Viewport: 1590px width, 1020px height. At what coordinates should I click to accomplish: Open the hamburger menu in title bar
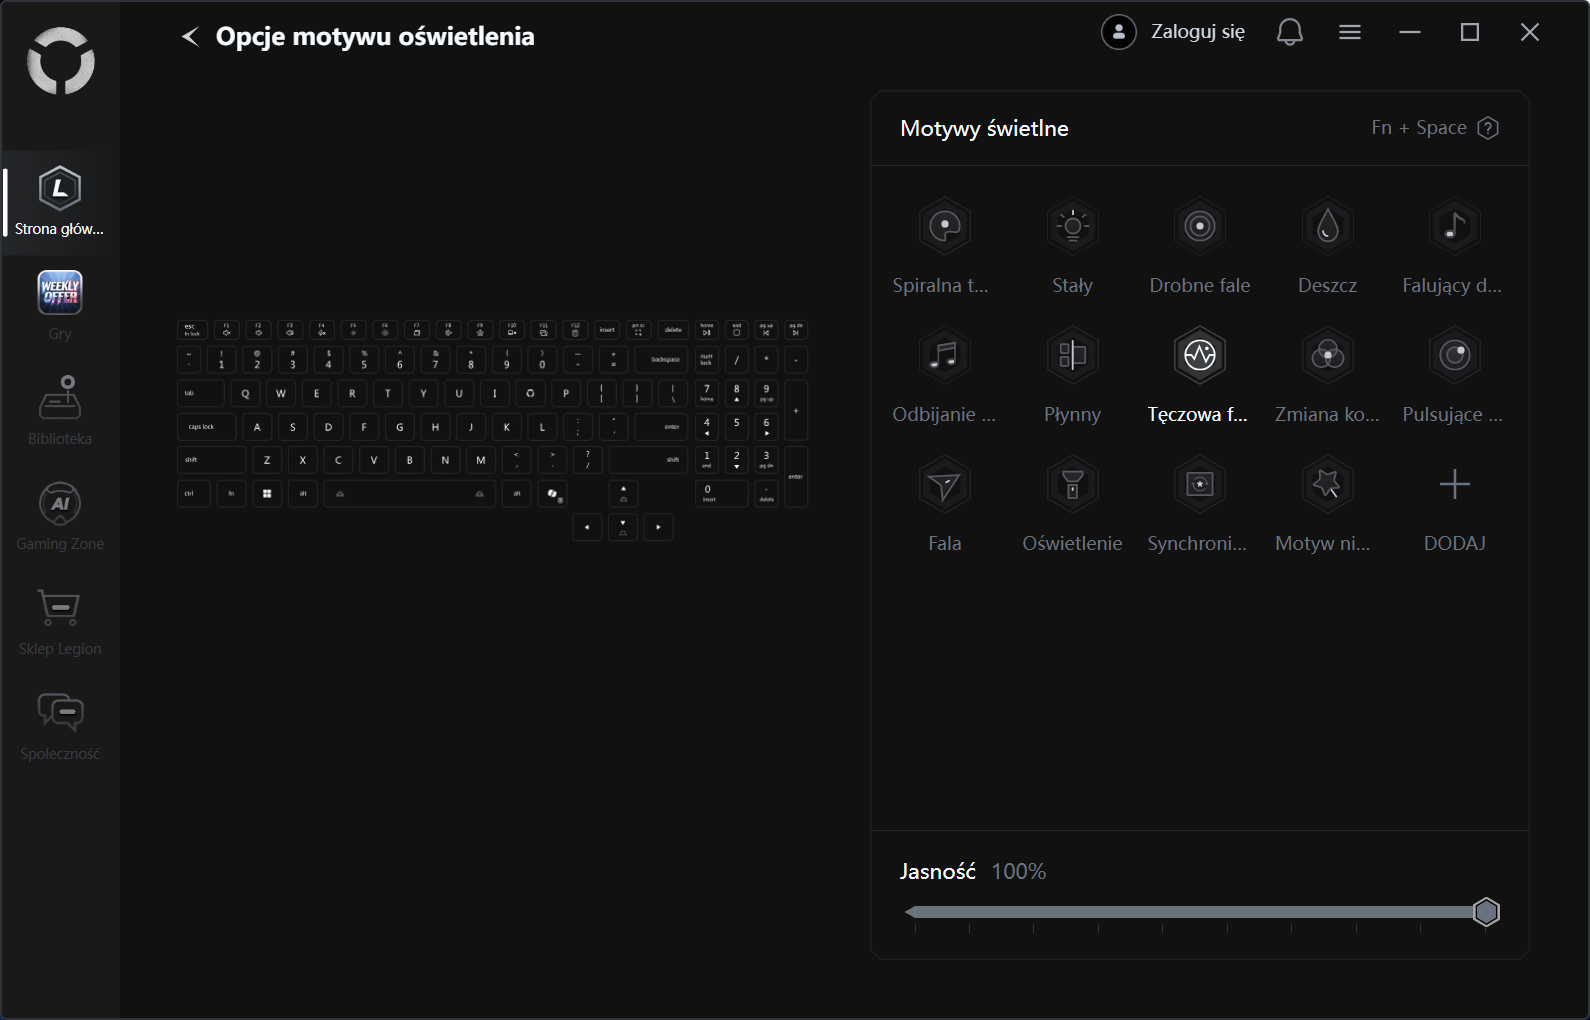[x=1349, y=33]
